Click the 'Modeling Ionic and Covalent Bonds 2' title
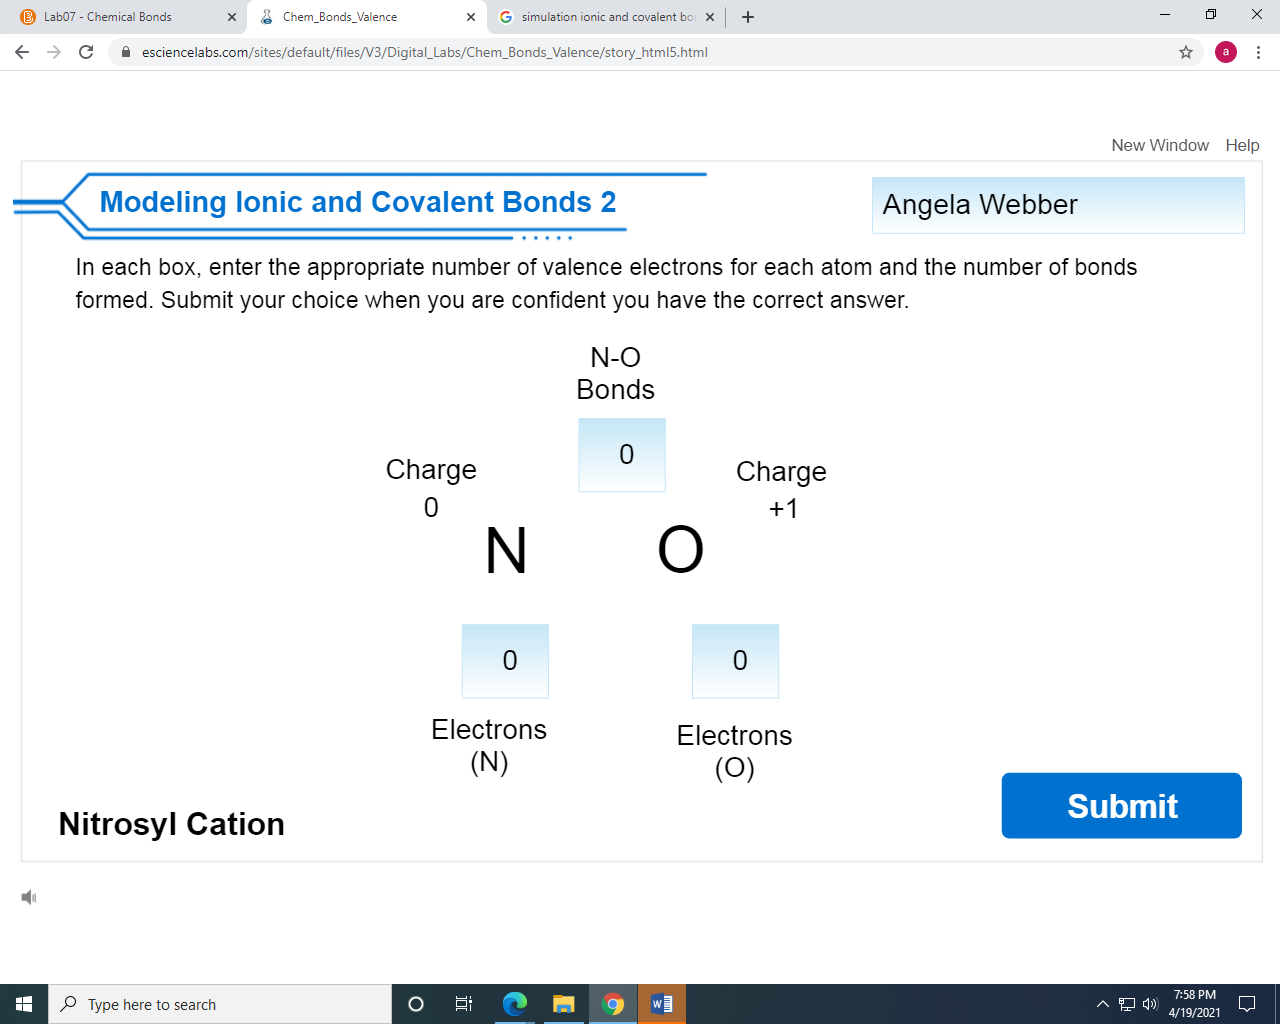This screenshot has height=1024, width=1280. 358,202
